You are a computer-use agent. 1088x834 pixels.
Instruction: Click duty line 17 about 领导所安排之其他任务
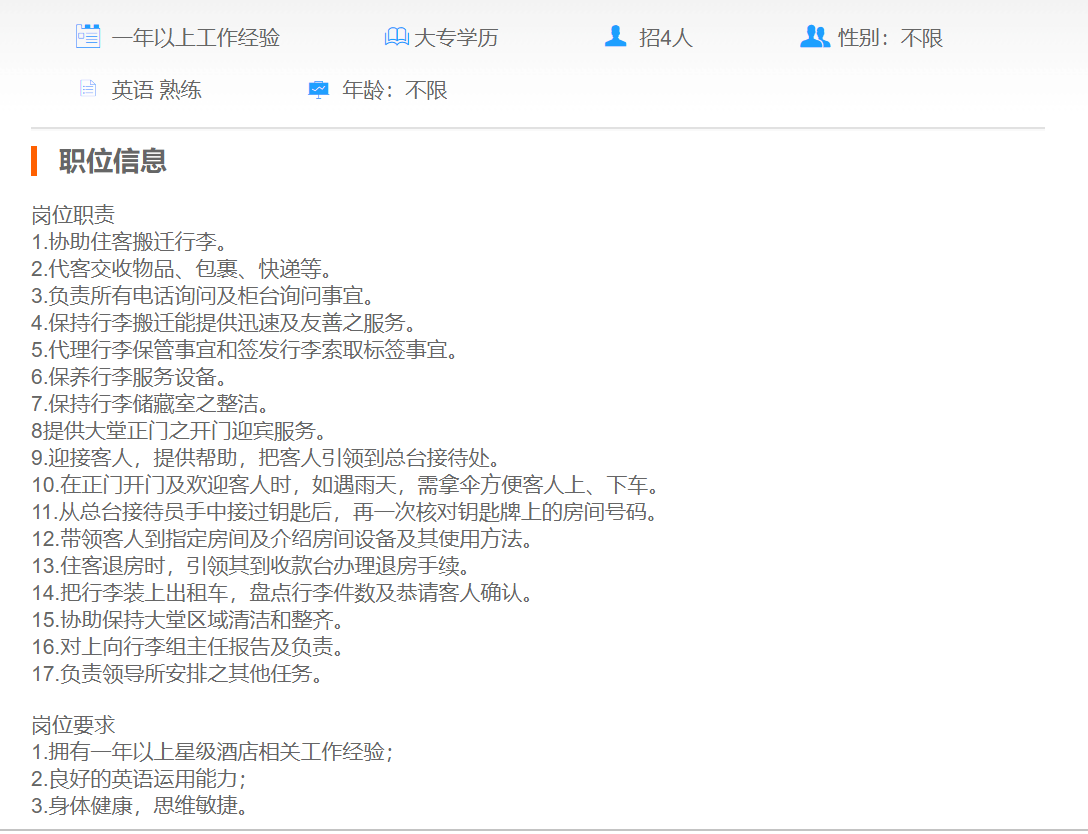177,674
